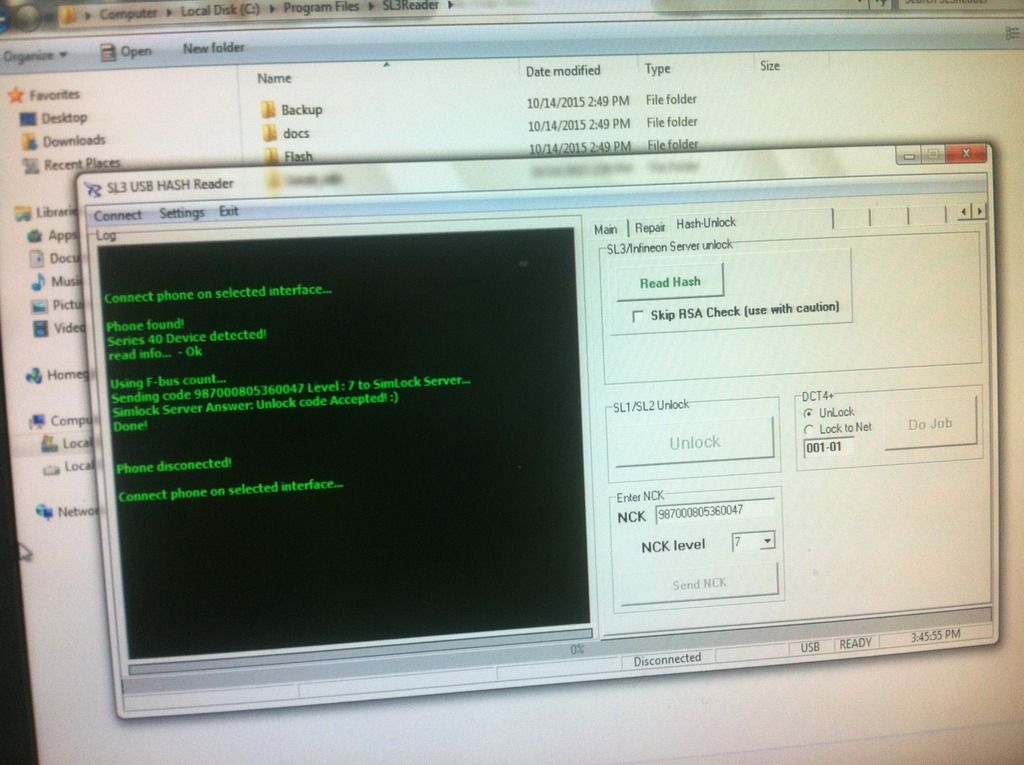Open Downloads from Favorites sidebar
Viewport: 1024px width, 765px height.
click(31, 141)
